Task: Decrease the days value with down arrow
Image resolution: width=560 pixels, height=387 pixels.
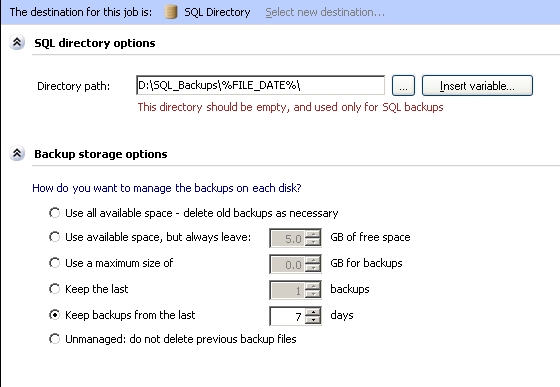Action: click(x=313, y=320)
